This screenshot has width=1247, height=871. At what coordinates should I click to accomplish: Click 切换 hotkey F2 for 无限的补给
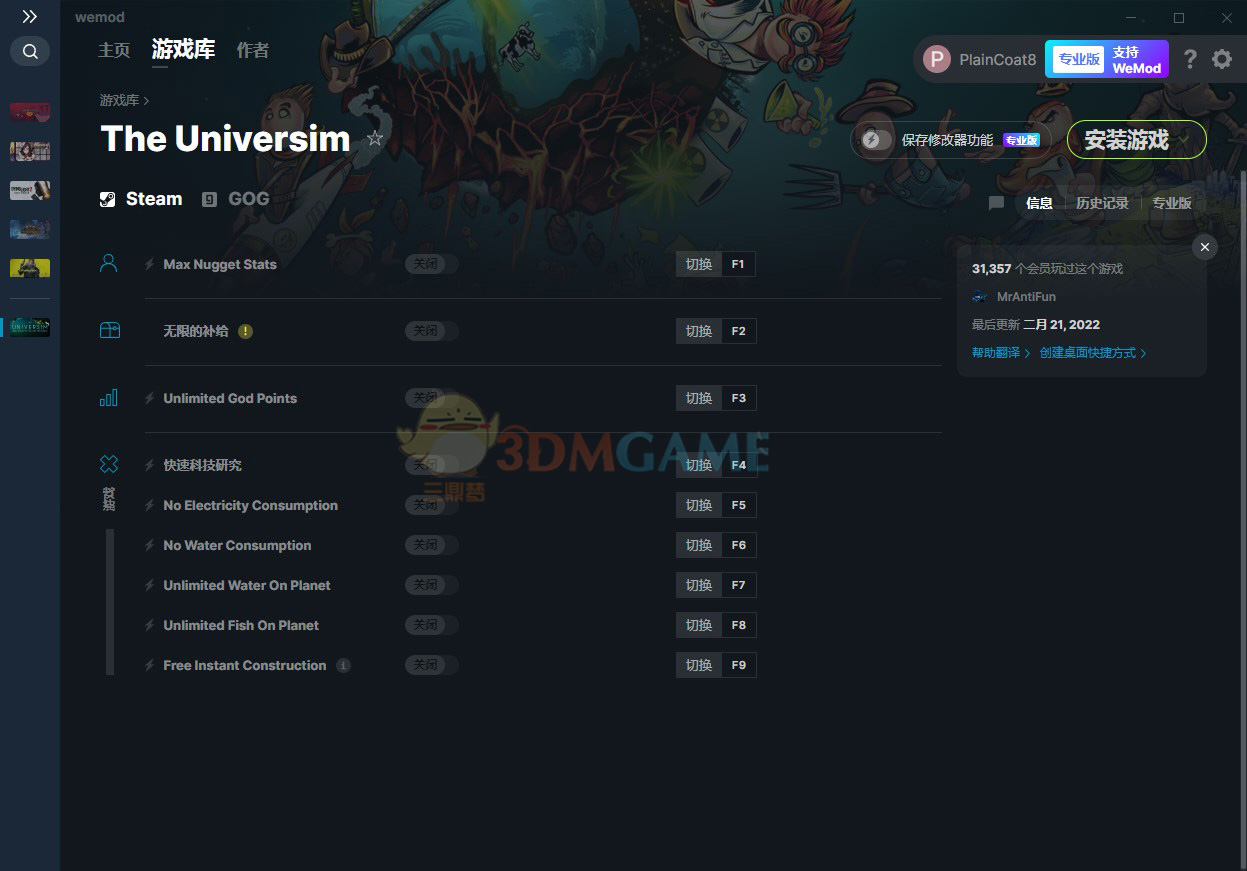click(x=716, y=331)
